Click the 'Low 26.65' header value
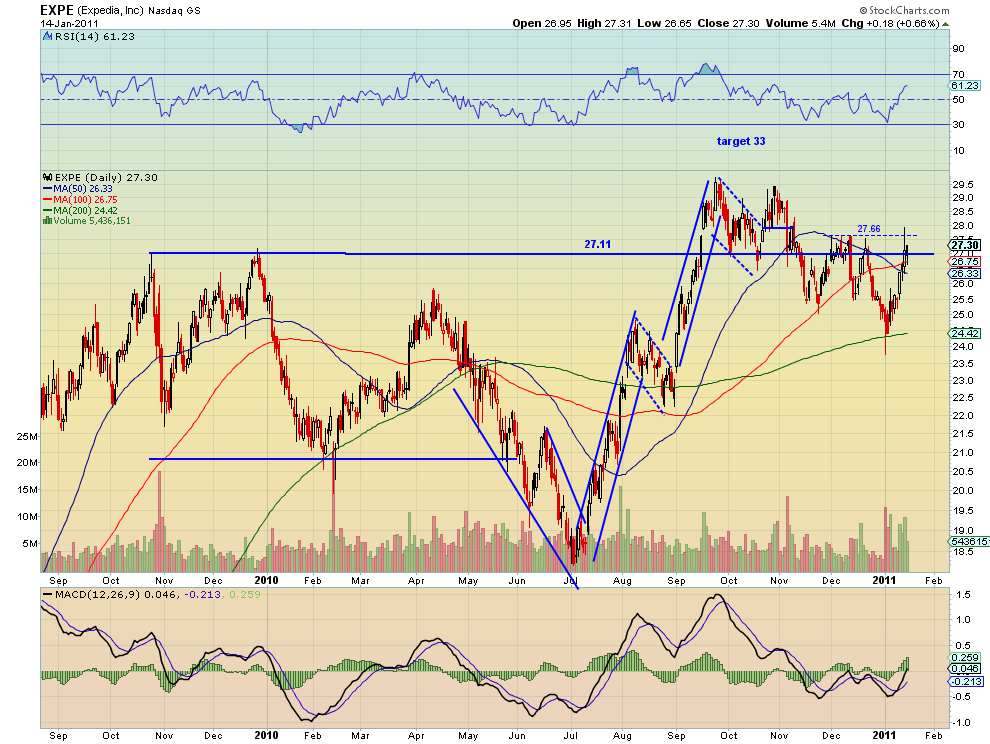This screenshot has height=744, width=990. [x=664, y=23]
